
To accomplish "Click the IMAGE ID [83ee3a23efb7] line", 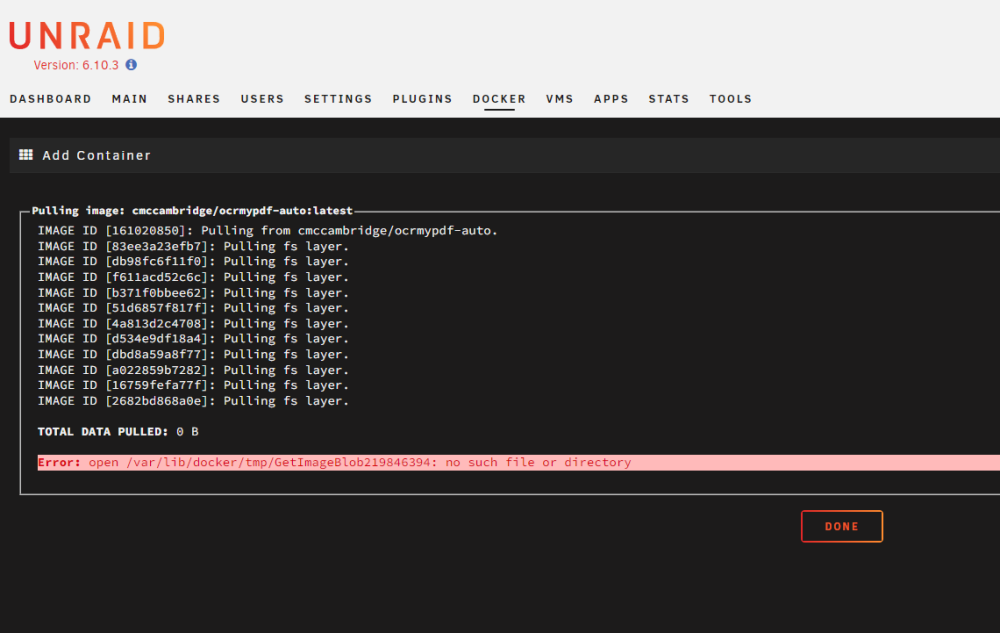I will [193, 246].
